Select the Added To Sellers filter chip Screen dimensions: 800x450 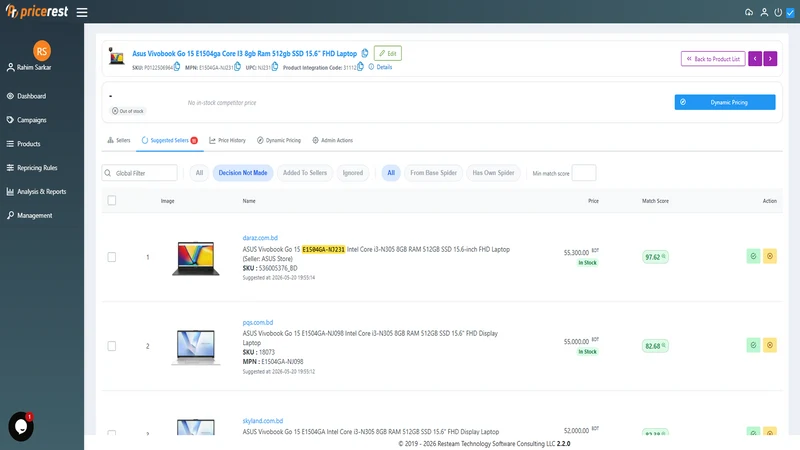click(x=305, y=173)
